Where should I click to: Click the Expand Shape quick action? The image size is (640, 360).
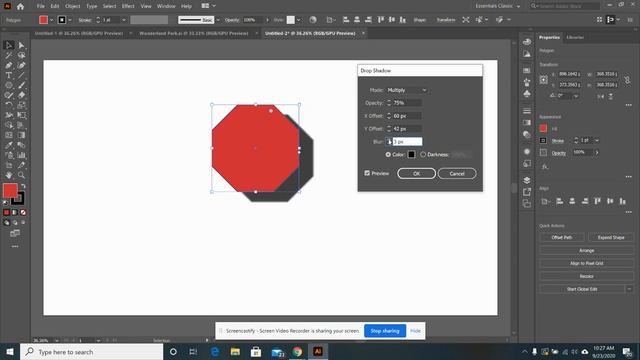click(611, 237)
